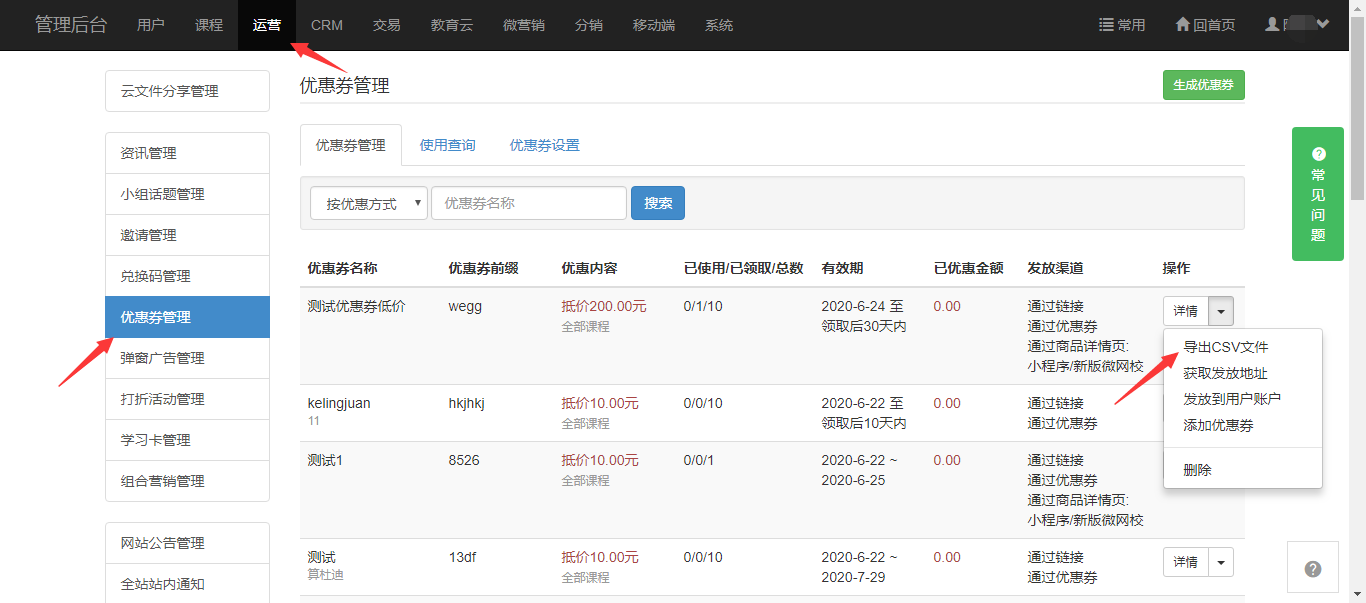Select 导出CSV文件 from the menu
1366x603 pixels.
tap(1225, 347)
